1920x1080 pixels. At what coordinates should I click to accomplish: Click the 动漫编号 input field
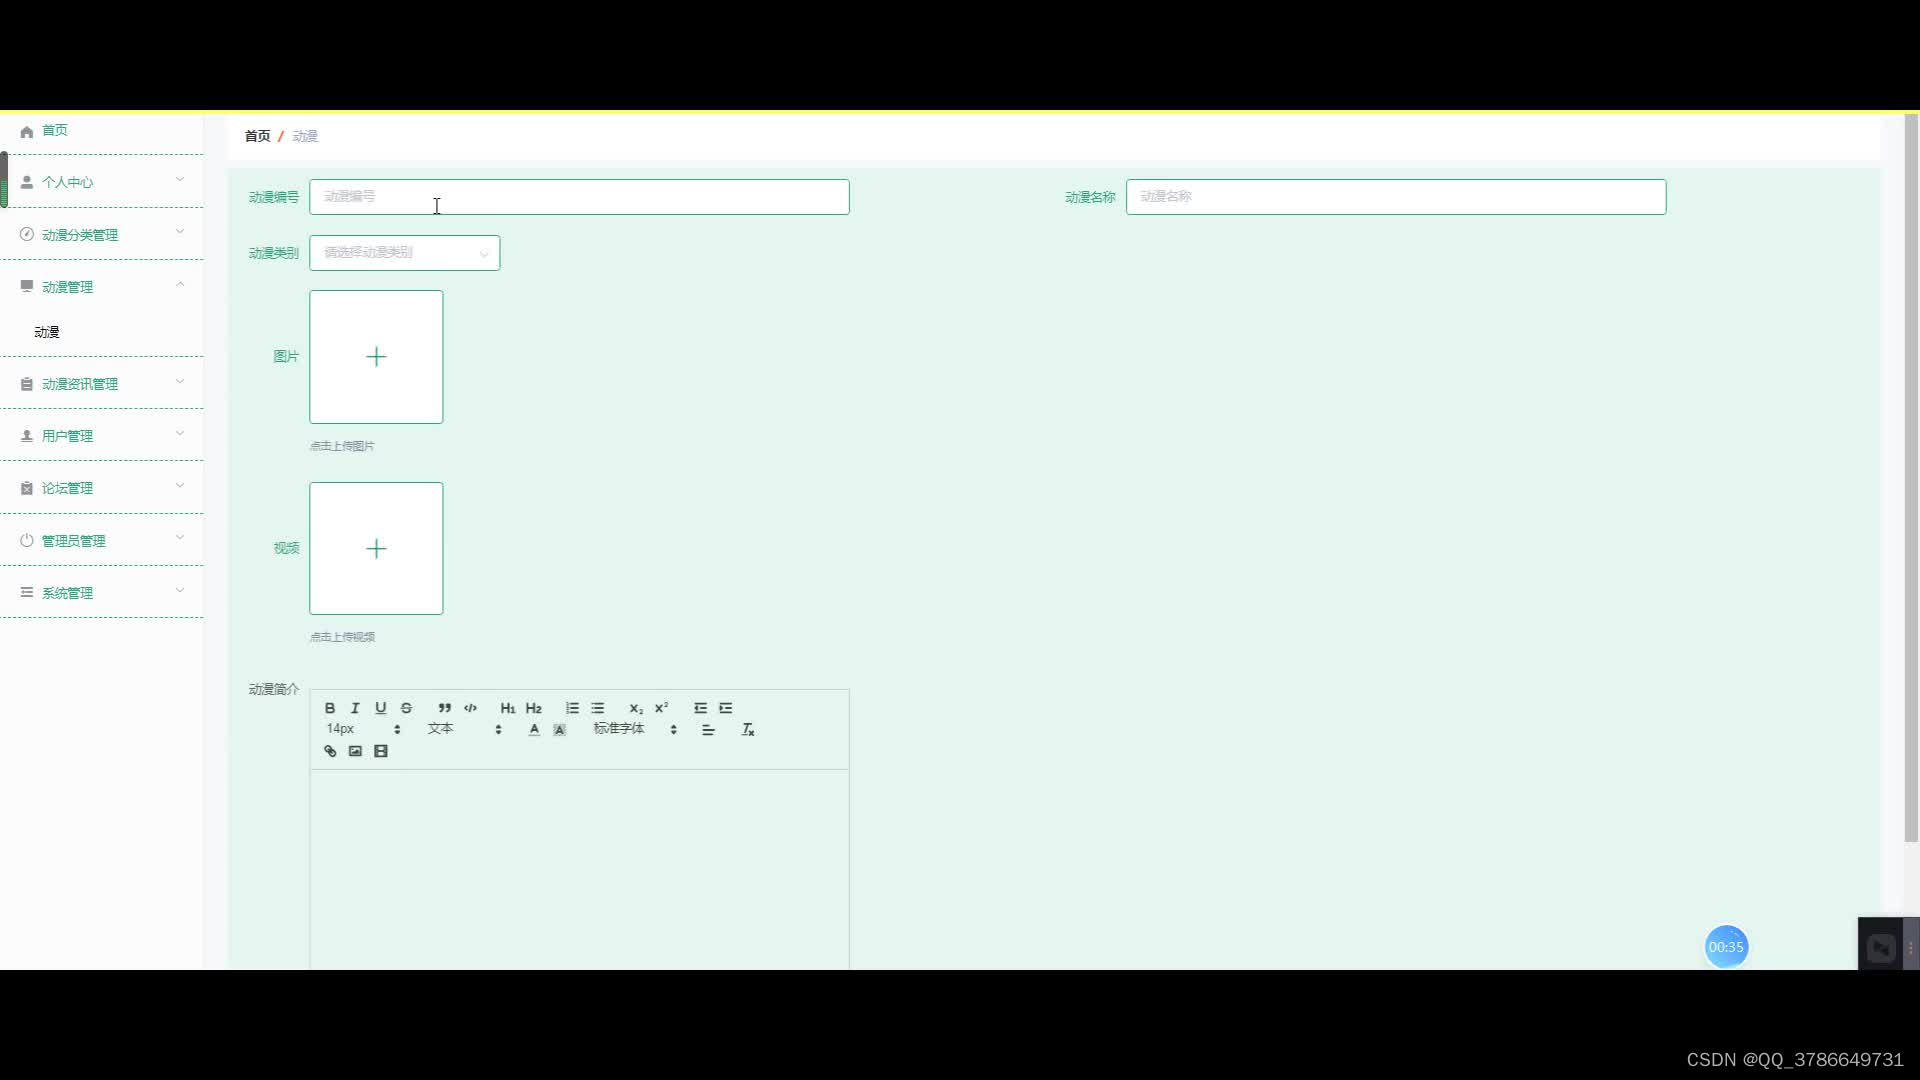tap(580, 197)
